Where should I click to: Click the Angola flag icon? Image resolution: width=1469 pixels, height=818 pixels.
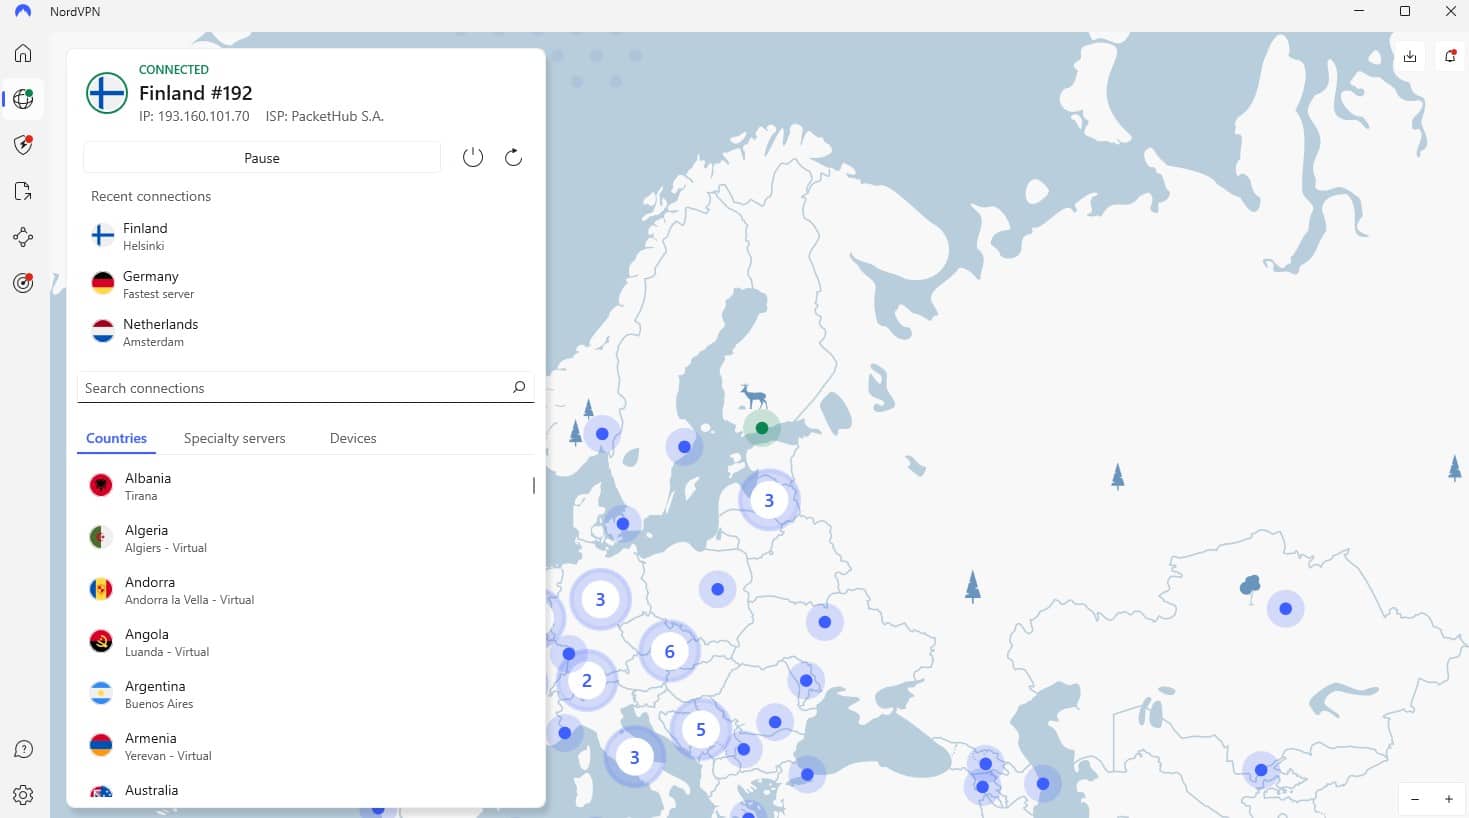101,642
